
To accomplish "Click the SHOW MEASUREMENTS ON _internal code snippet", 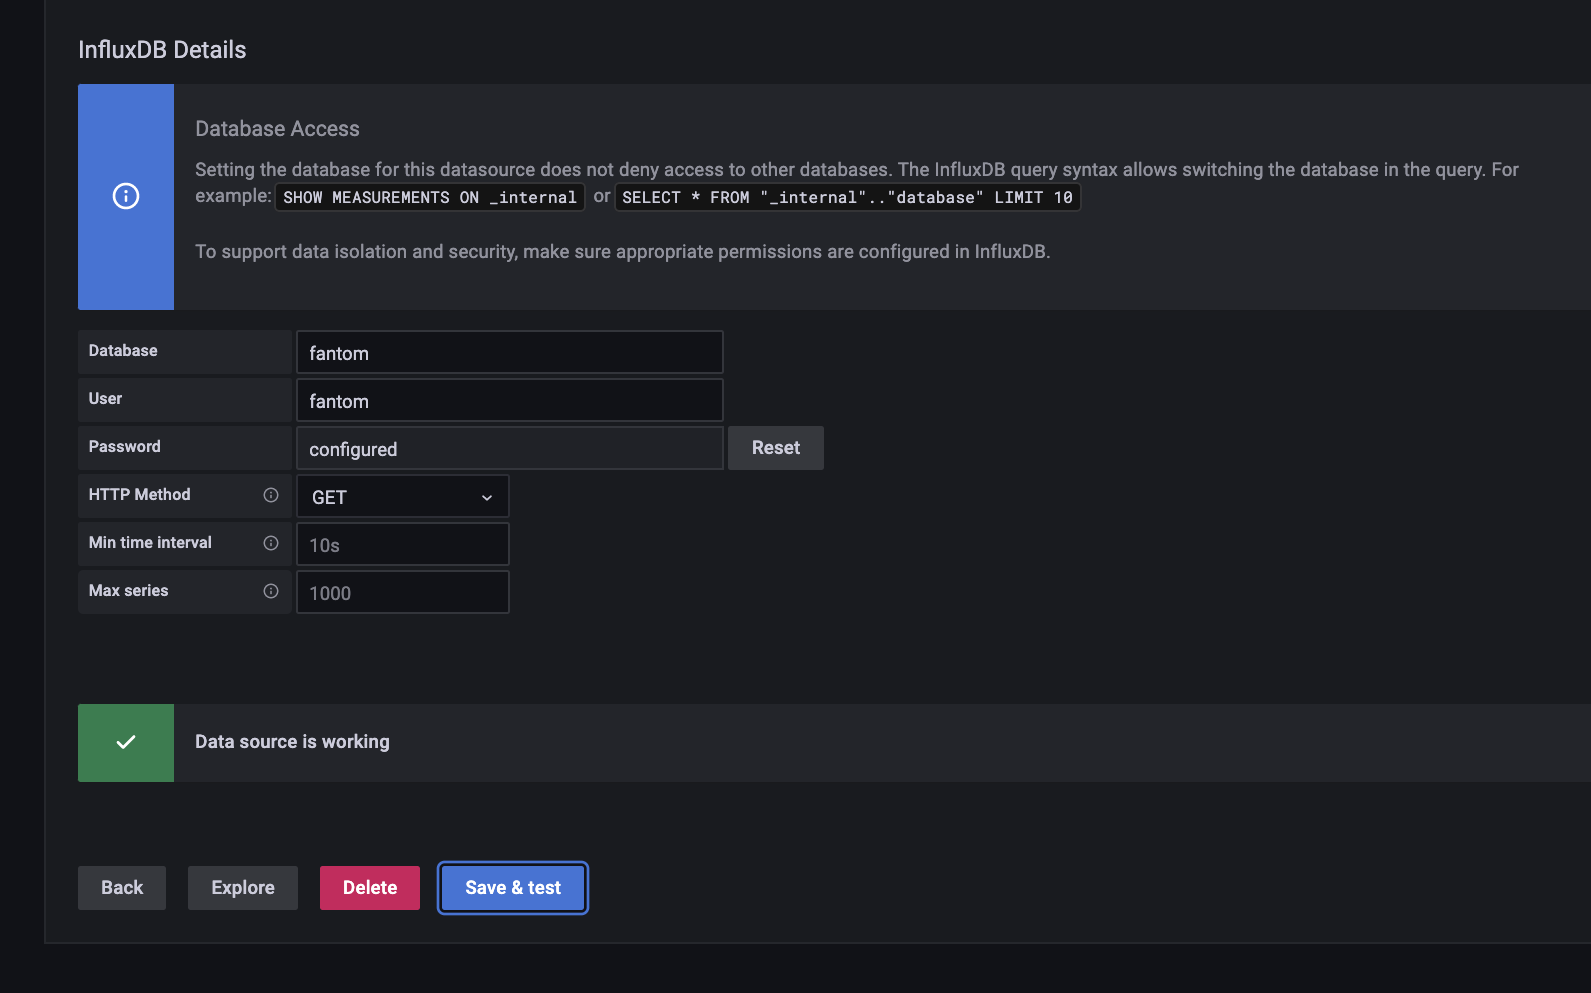I will [430, 197].
